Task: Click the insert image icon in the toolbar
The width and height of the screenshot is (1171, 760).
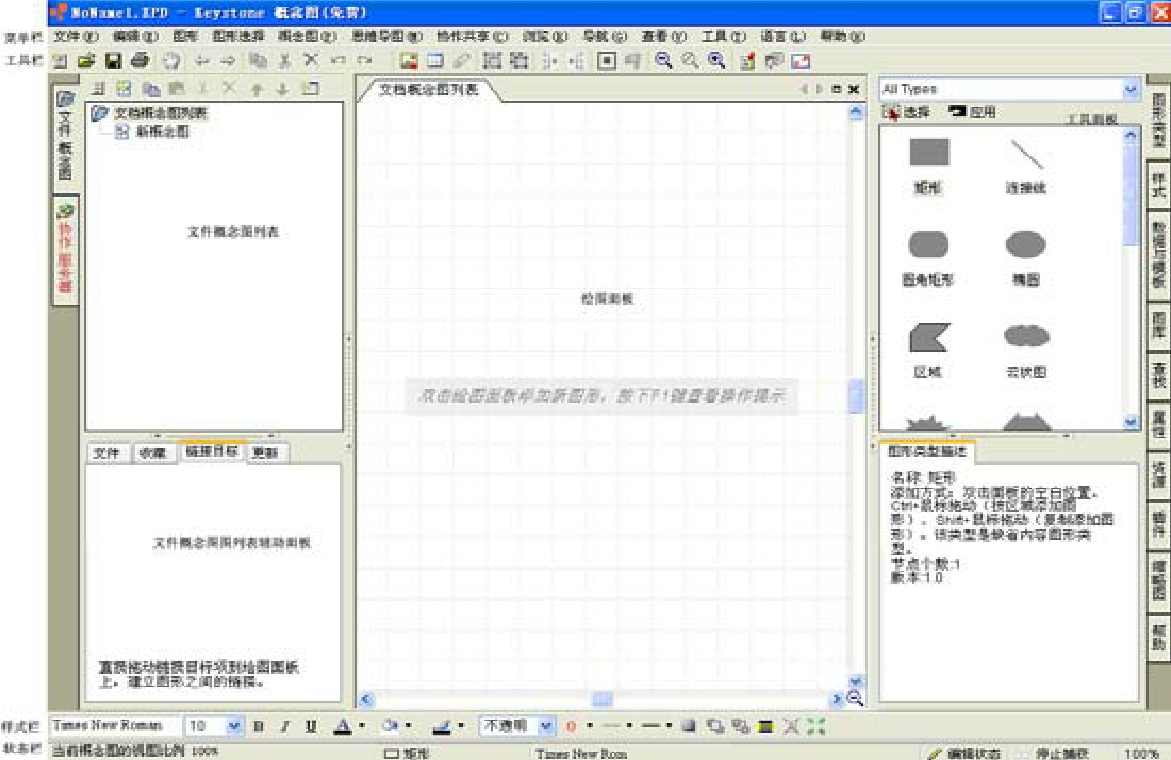Action: 408,61
